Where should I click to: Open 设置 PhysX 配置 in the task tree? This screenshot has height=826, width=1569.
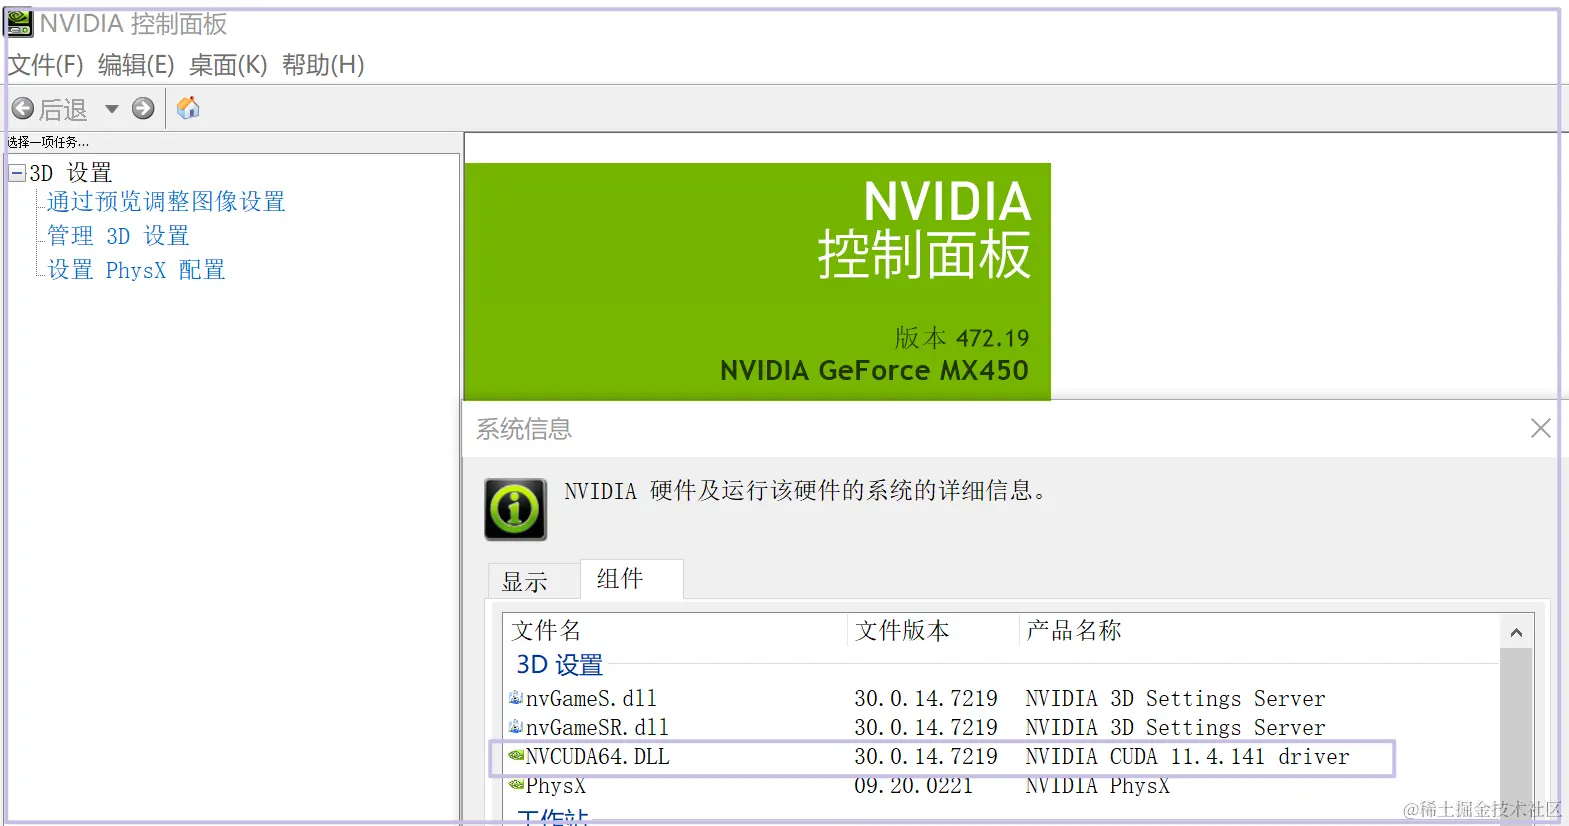pos(136,270)
